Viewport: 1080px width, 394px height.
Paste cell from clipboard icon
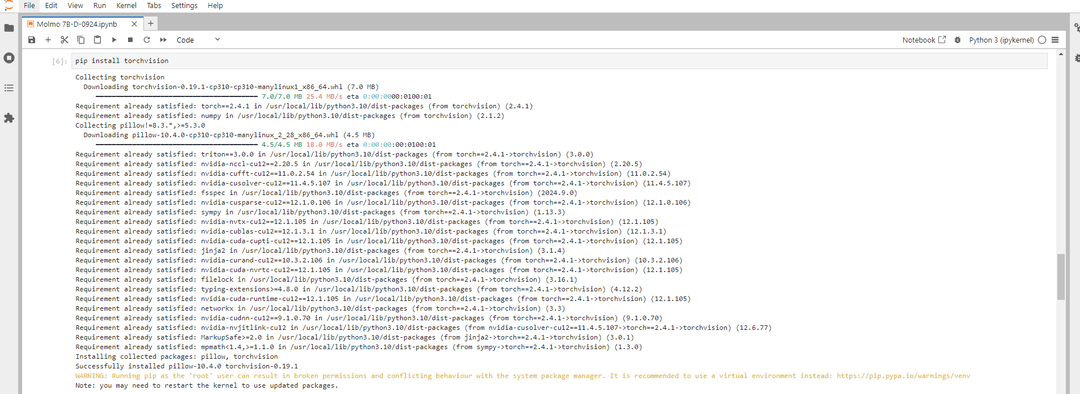(98, 40)
